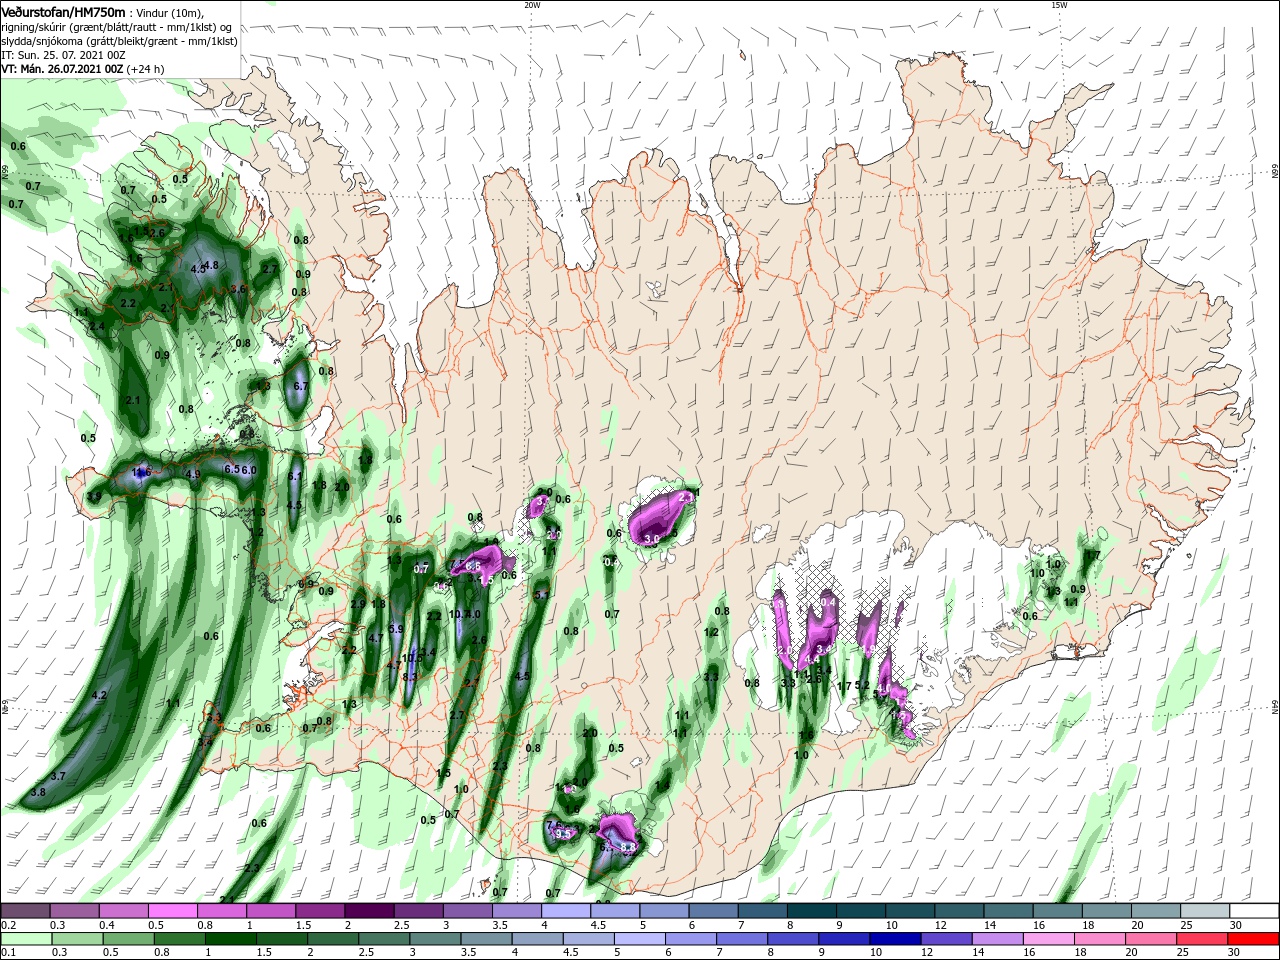Select the rigning/skúrir legend description line
Viewport: 1280px width, 960px height.
pos(115,27)
